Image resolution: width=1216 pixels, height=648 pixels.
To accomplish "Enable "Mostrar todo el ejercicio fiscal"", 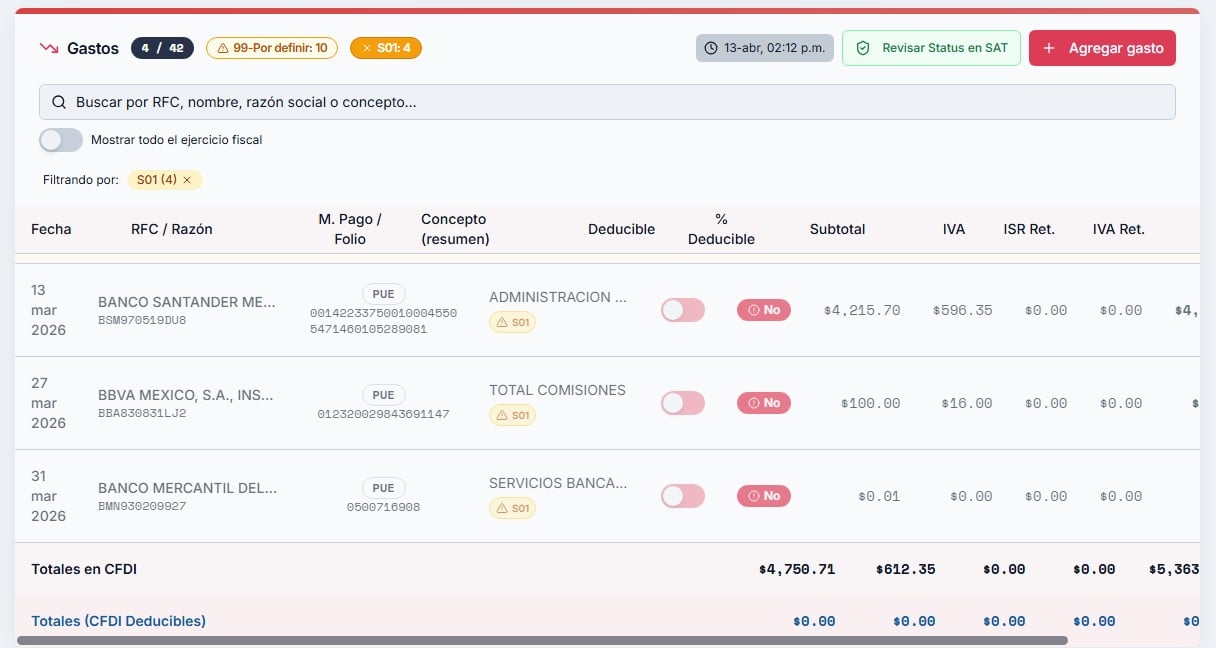I will tap(60, 139).
